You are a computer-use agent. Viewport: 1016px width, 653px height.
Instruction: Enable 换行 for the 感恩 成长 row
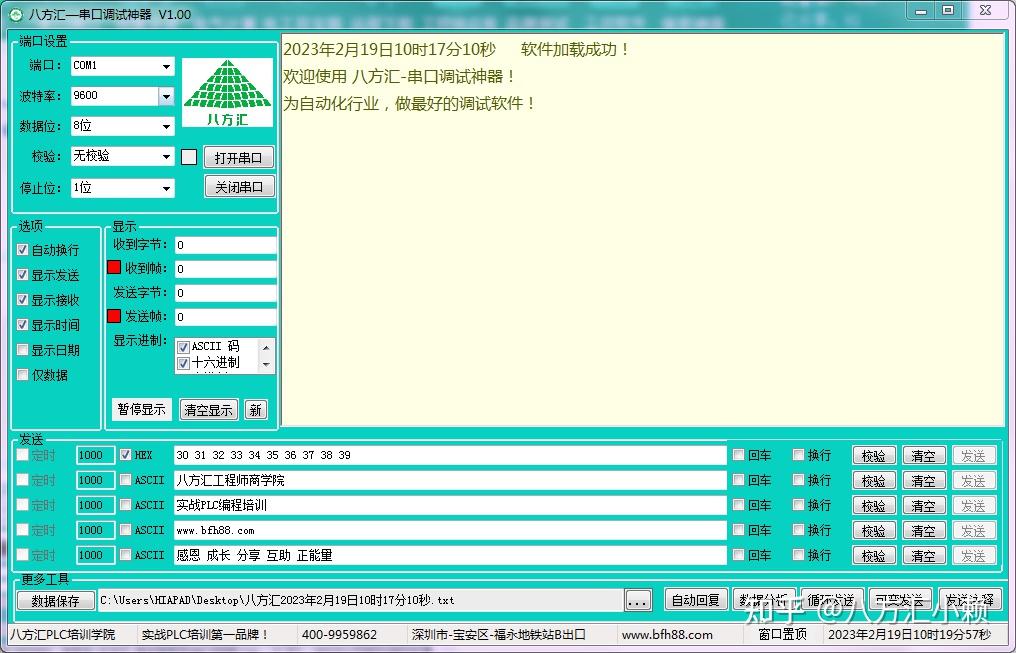coord(798,555)
